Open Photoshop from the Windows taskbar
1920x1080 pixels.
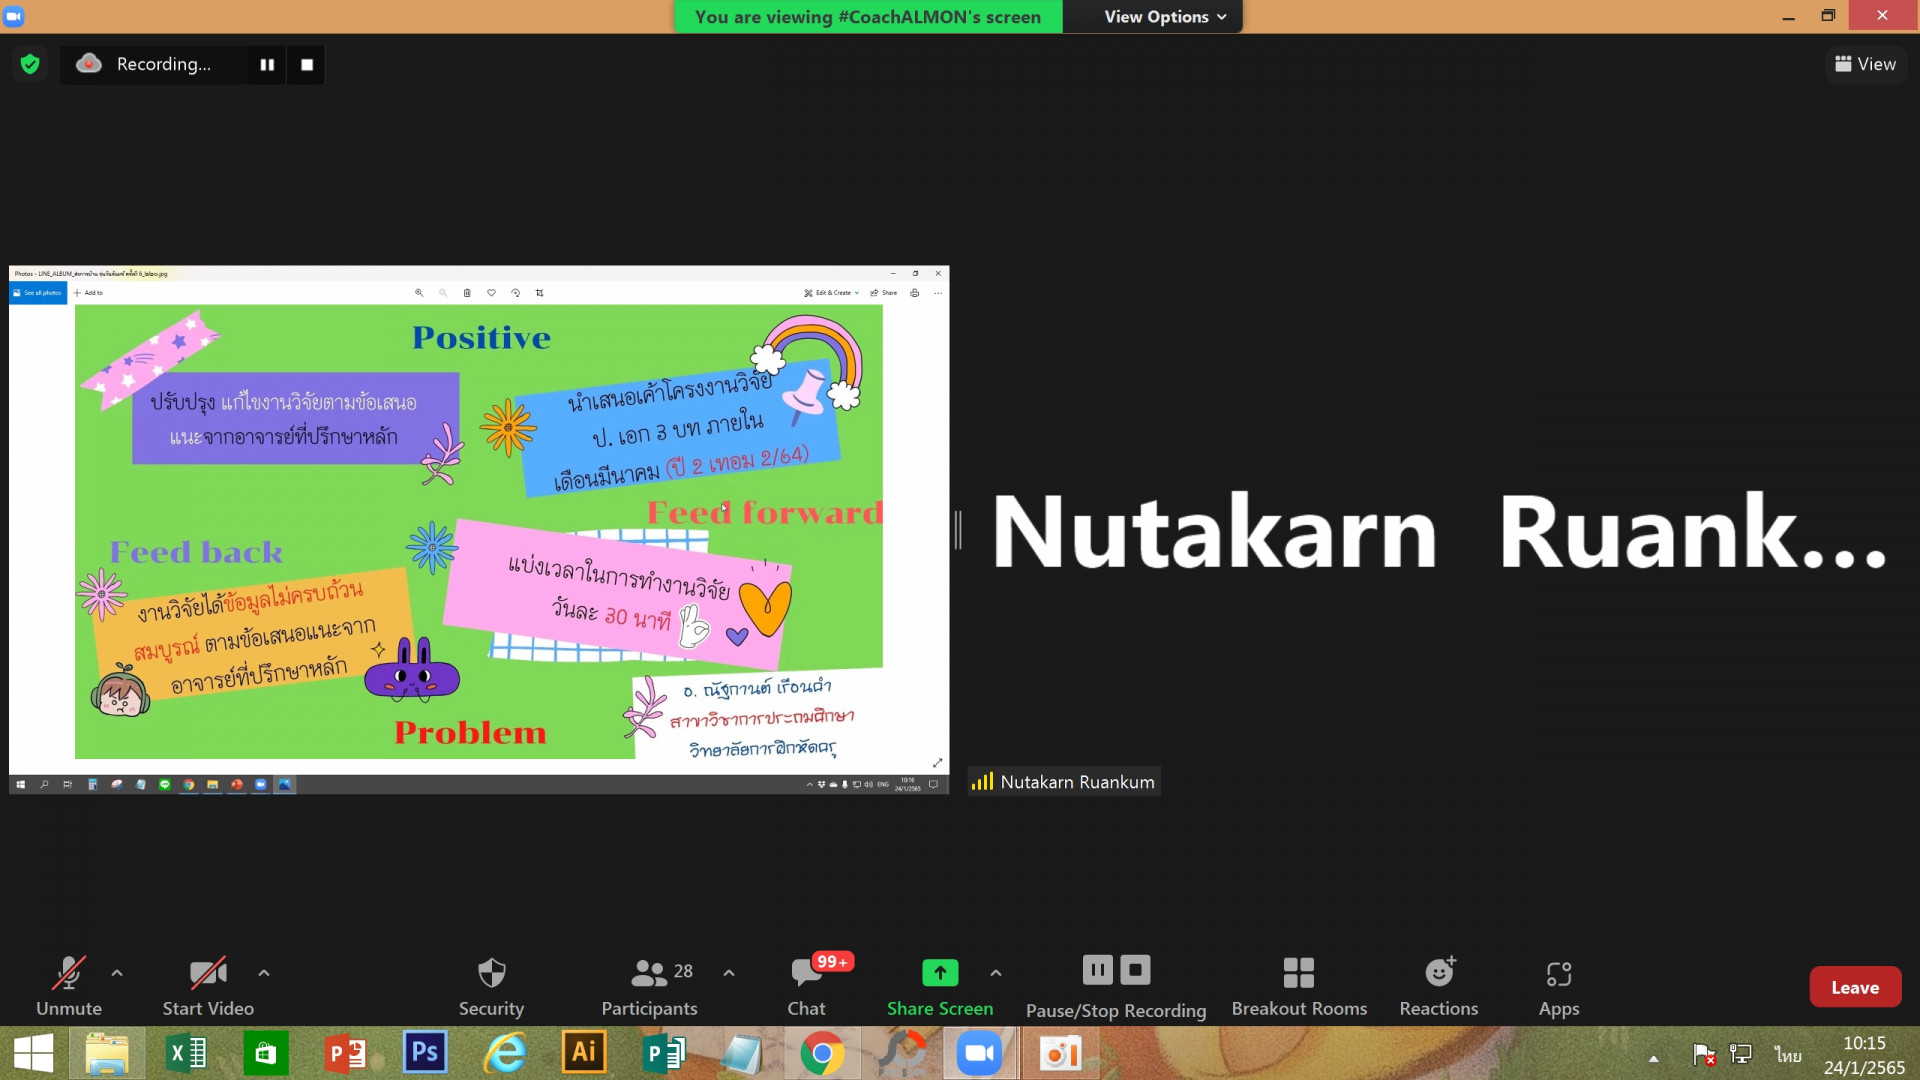tap(424, 1053)
